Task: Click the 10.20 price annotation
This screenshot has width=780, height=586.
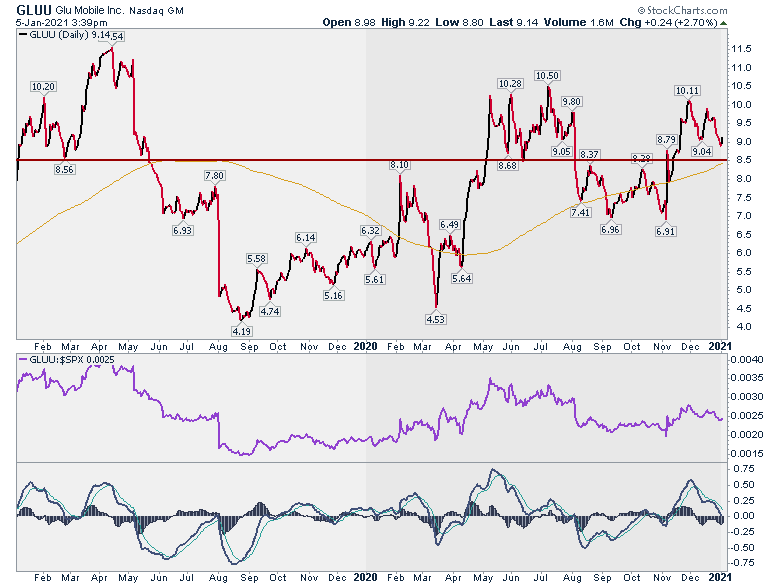Action: pyautogui.click(x=43, y=87)
